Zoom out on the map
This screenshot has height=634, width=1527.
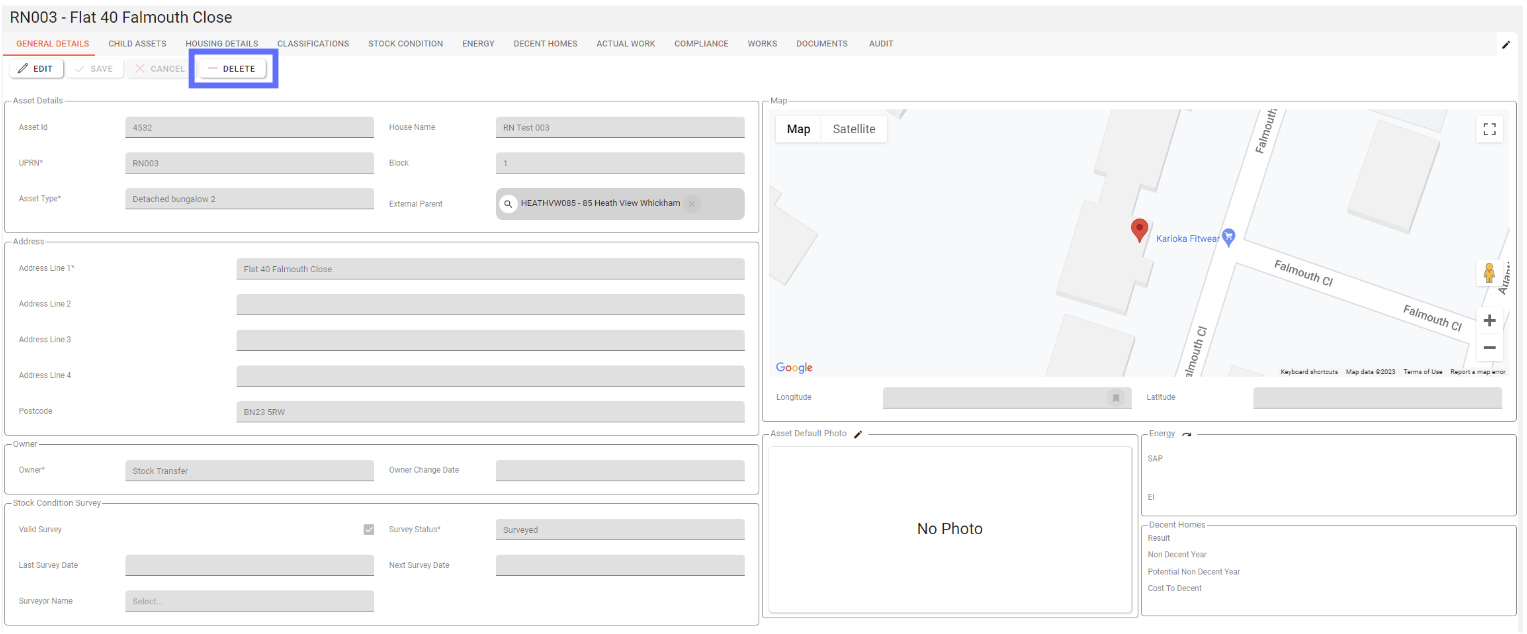(x=1489, y=348)
